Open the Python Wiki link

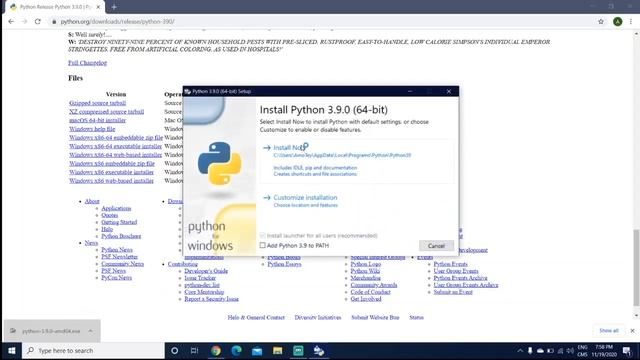(365, 271)
